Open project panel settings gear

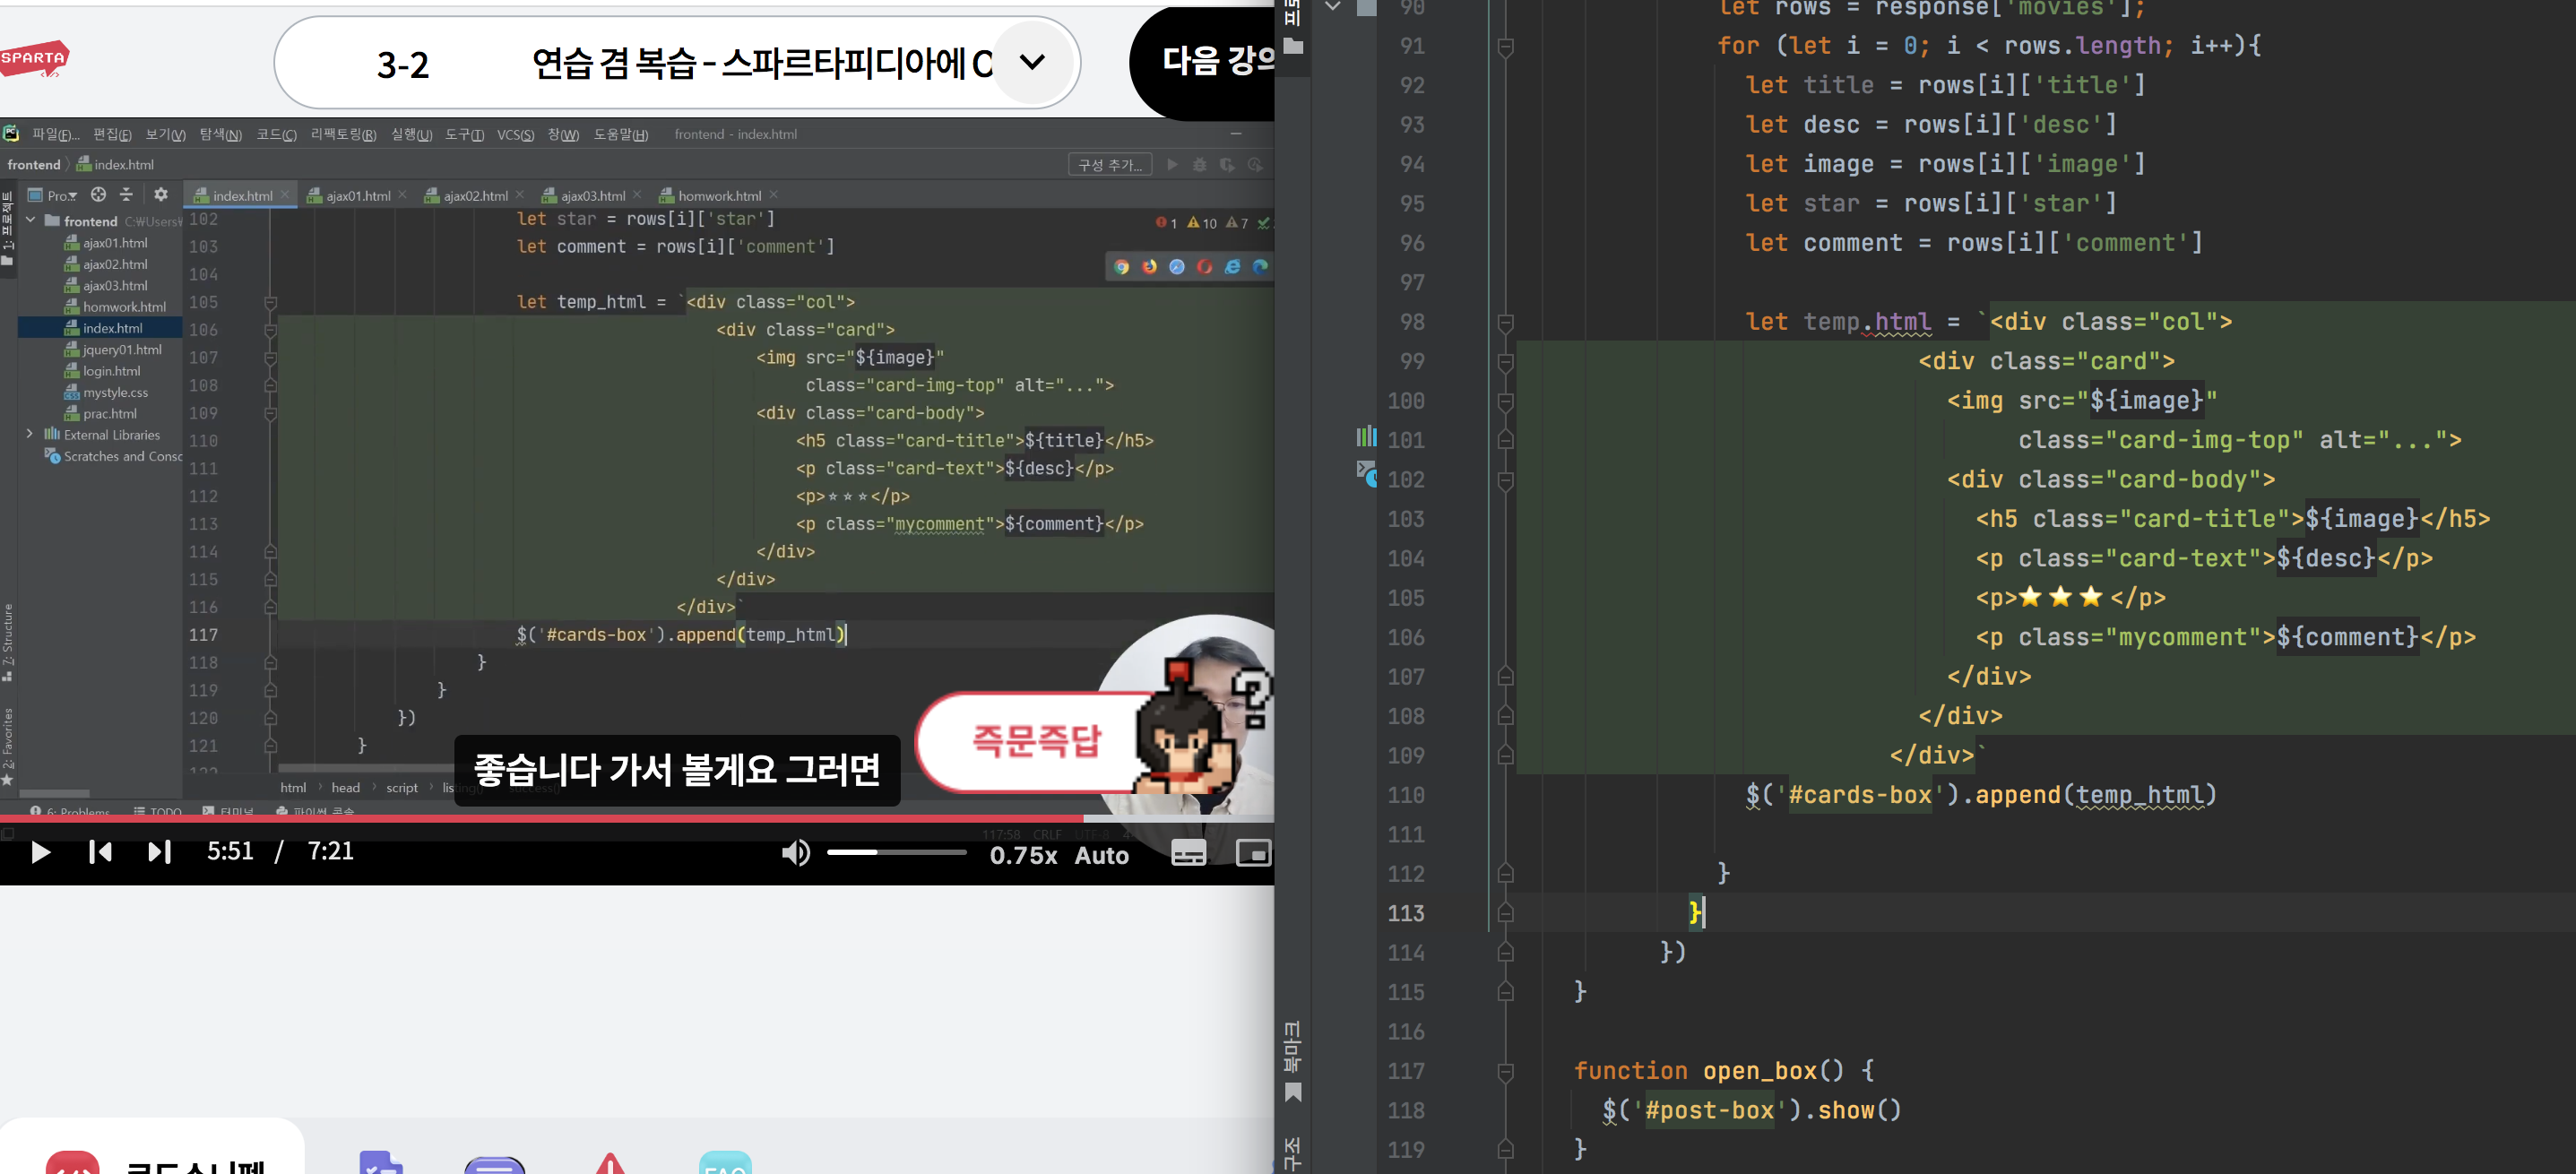(x=161, y=194)
